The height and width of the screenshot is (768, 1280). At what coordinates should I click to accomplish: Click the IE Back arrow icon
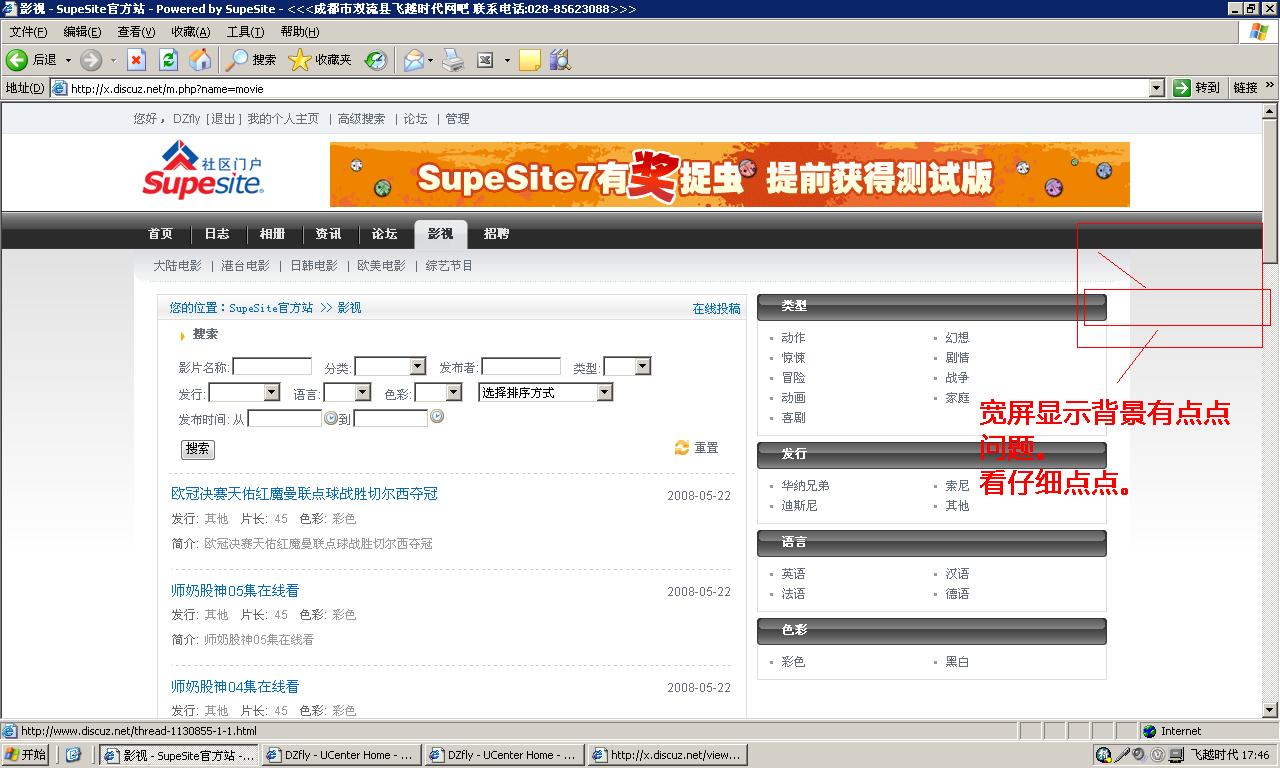[x=17, y=60]
